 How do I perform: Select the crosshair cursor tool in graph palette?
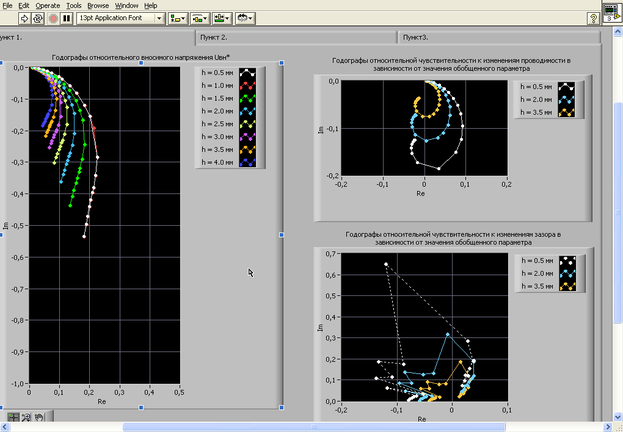[x=14, y=416]
